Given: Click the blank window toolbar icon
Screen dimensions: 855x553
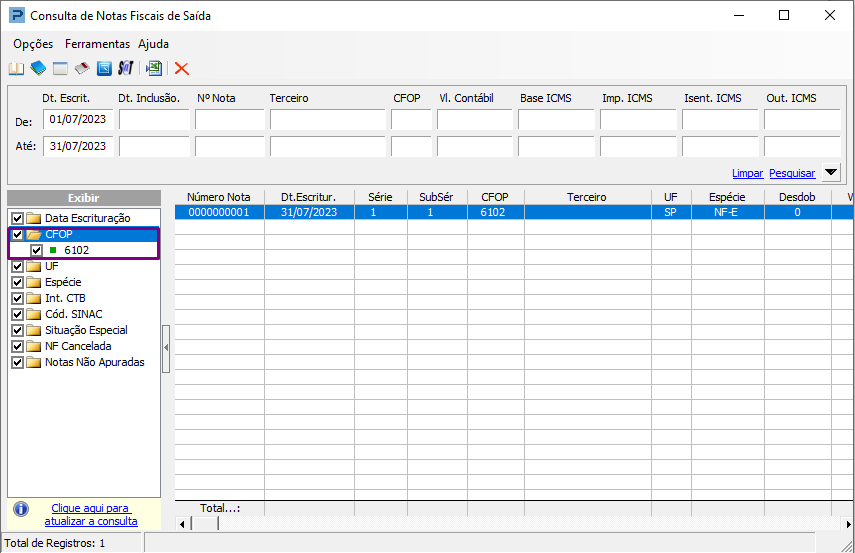Looking at the screenshot, I should 60,68.
